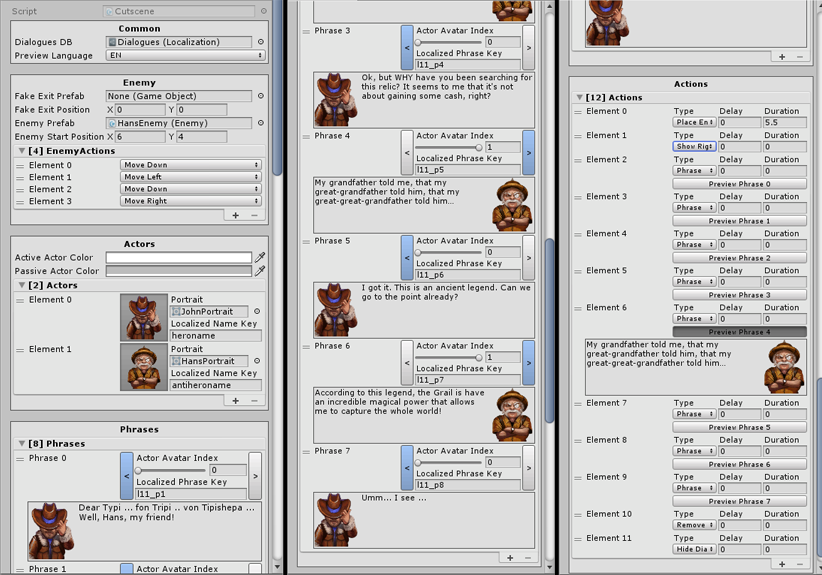
Task: Open EnemyActions Element 3 Move Right dropdown
Action: (x=191, y=201)
